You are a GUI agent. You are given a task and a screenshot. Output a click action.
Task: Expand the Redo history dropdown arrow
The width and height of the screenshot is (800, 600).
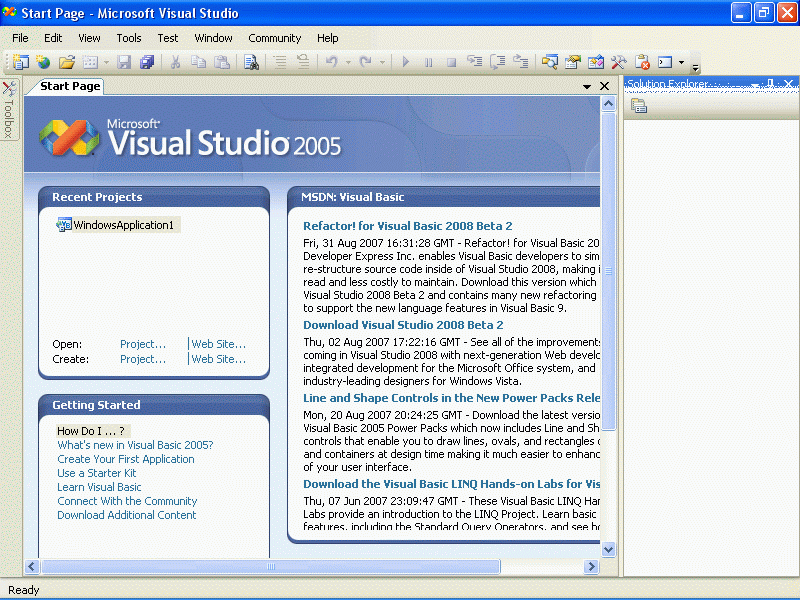(382, 63)
